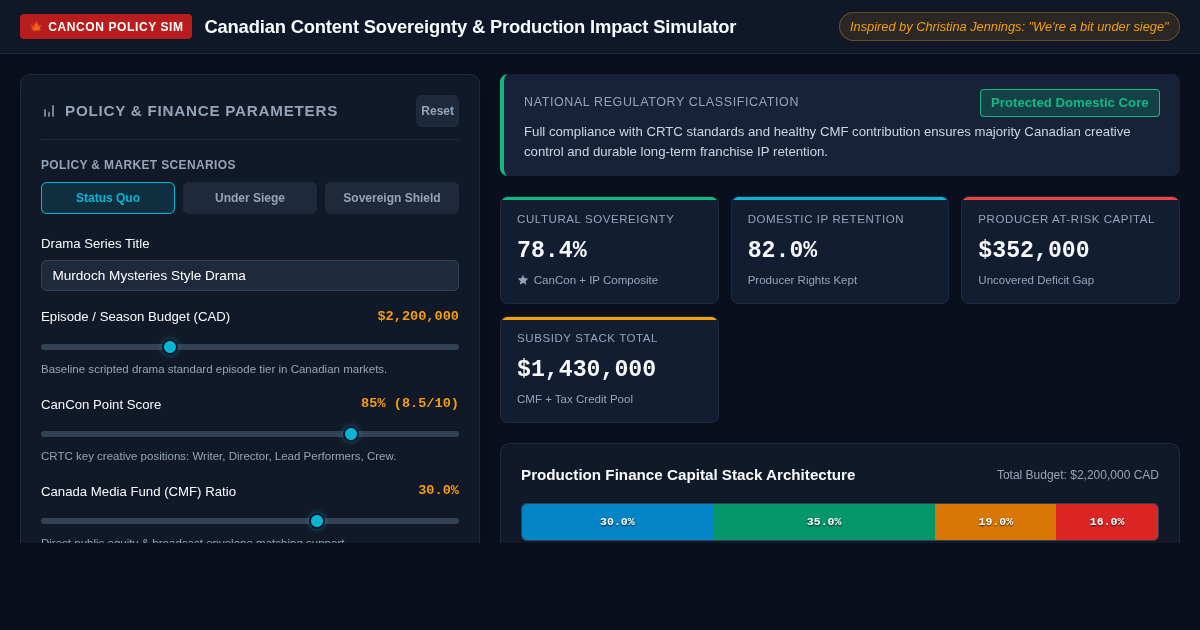Click the Policy & Market Scenarios label
The image size is (1200, 630).
click(x=138, y=165)
